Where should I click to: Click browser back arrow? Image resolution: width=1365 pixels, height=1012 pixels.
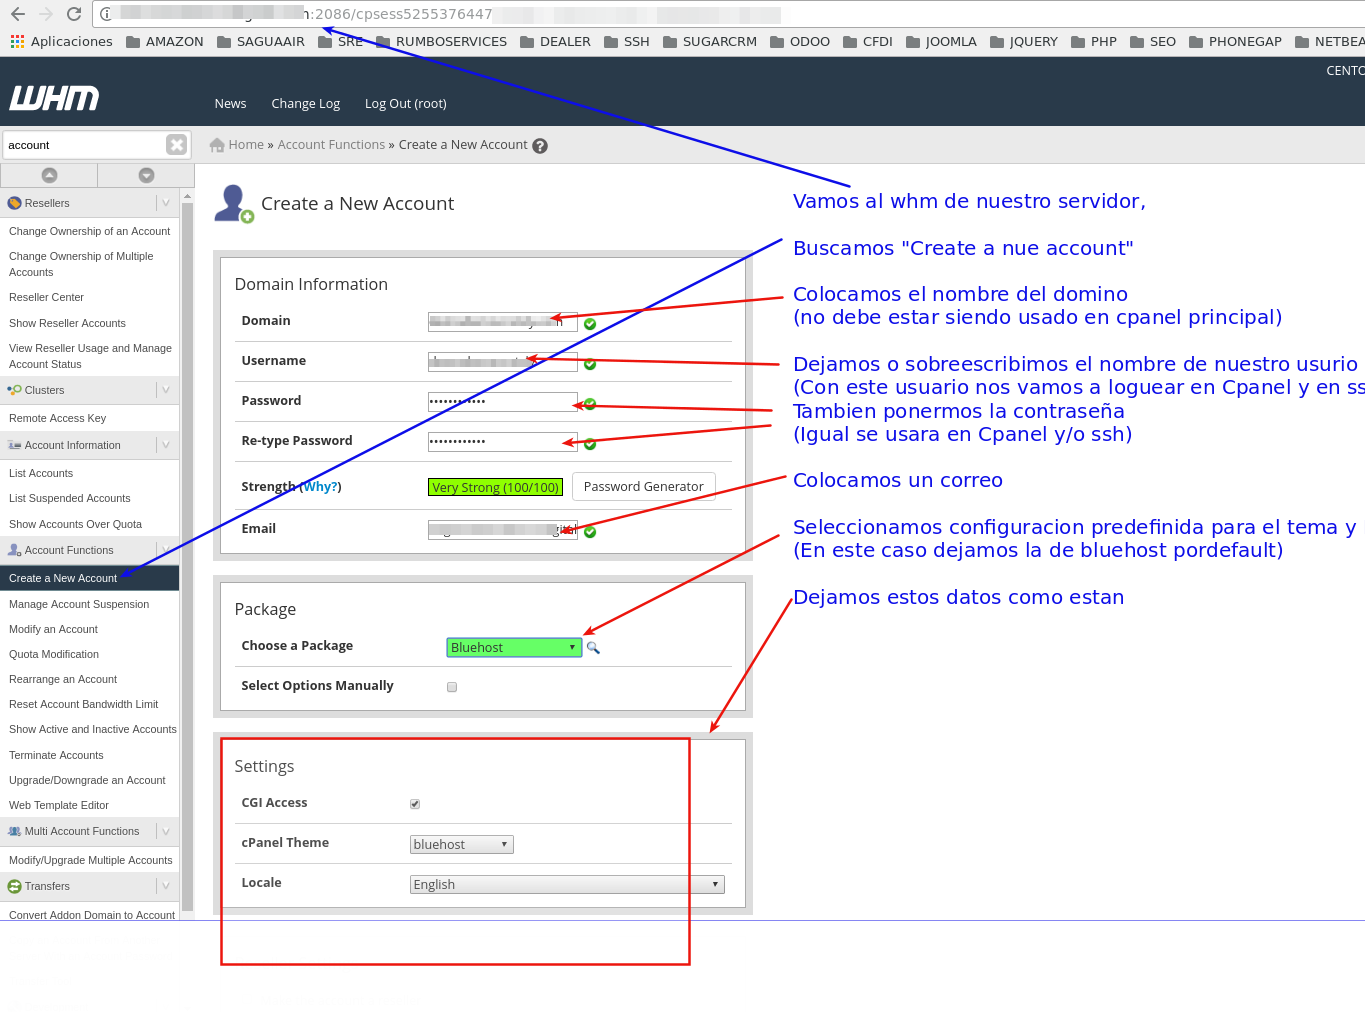coord(18,14)
